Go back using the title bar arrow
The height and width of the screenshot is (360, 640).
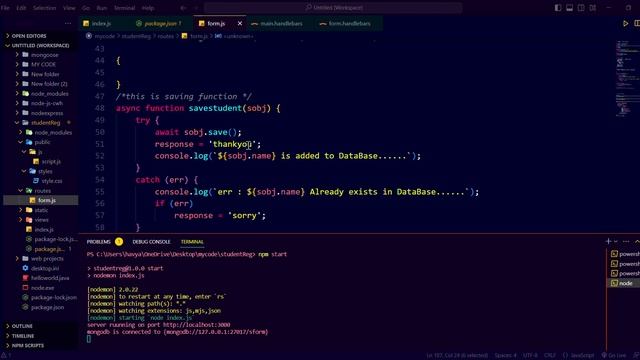[x=183, y=8]
